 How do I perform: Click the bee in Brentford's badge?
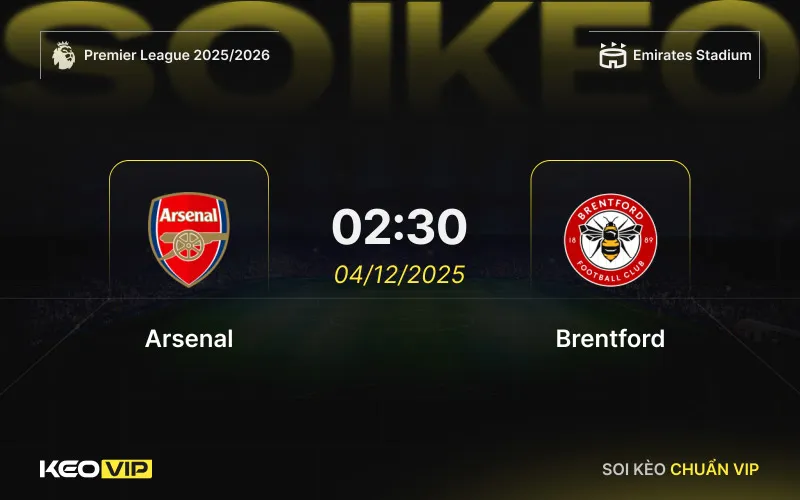click(611, 239)
